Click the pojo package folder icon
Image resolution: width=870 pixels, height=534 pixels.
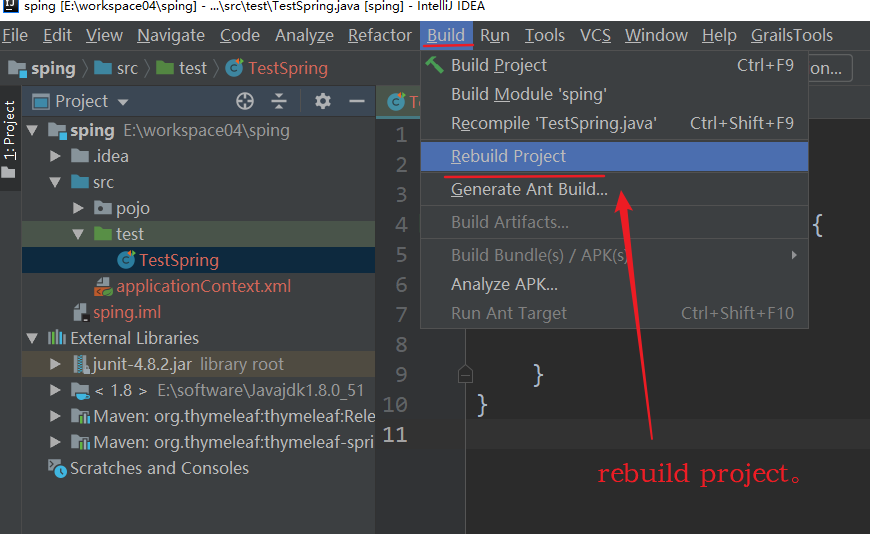[103, 208]
